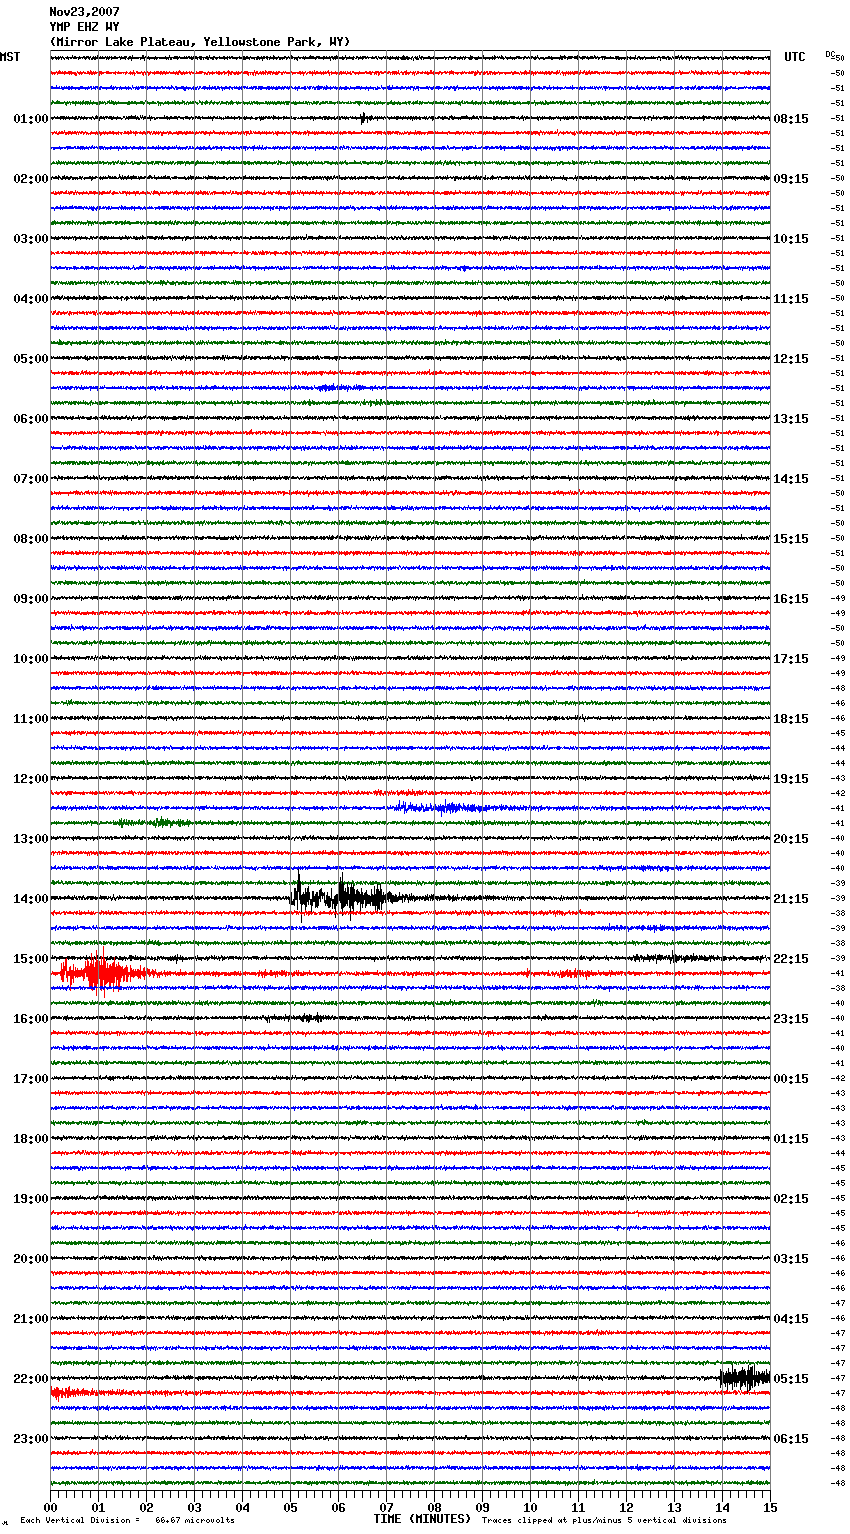The height and width of the screenshot is (1534, 850).
Task: Select the 06:00 MST time label
Action: [x=31, y=419]
